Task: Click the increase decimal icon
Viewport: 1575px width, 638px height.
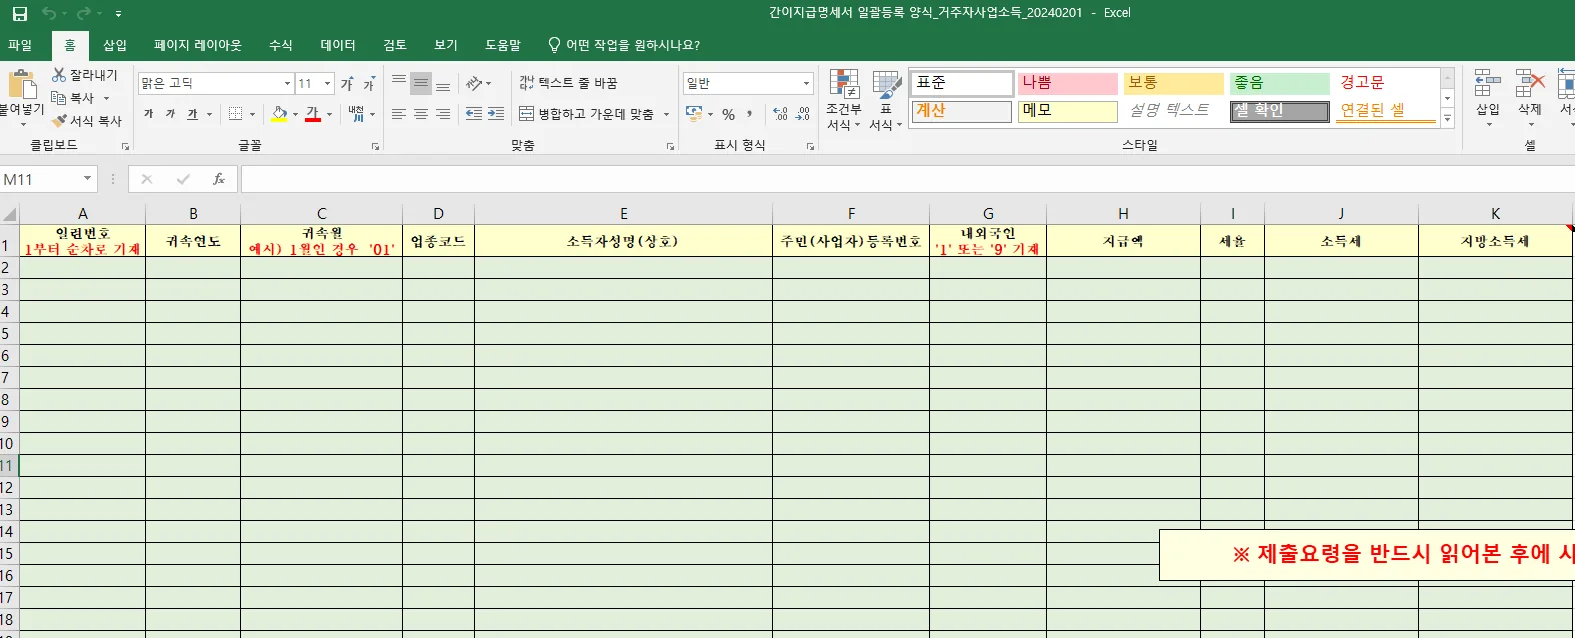Action: [x=780, y=114]
